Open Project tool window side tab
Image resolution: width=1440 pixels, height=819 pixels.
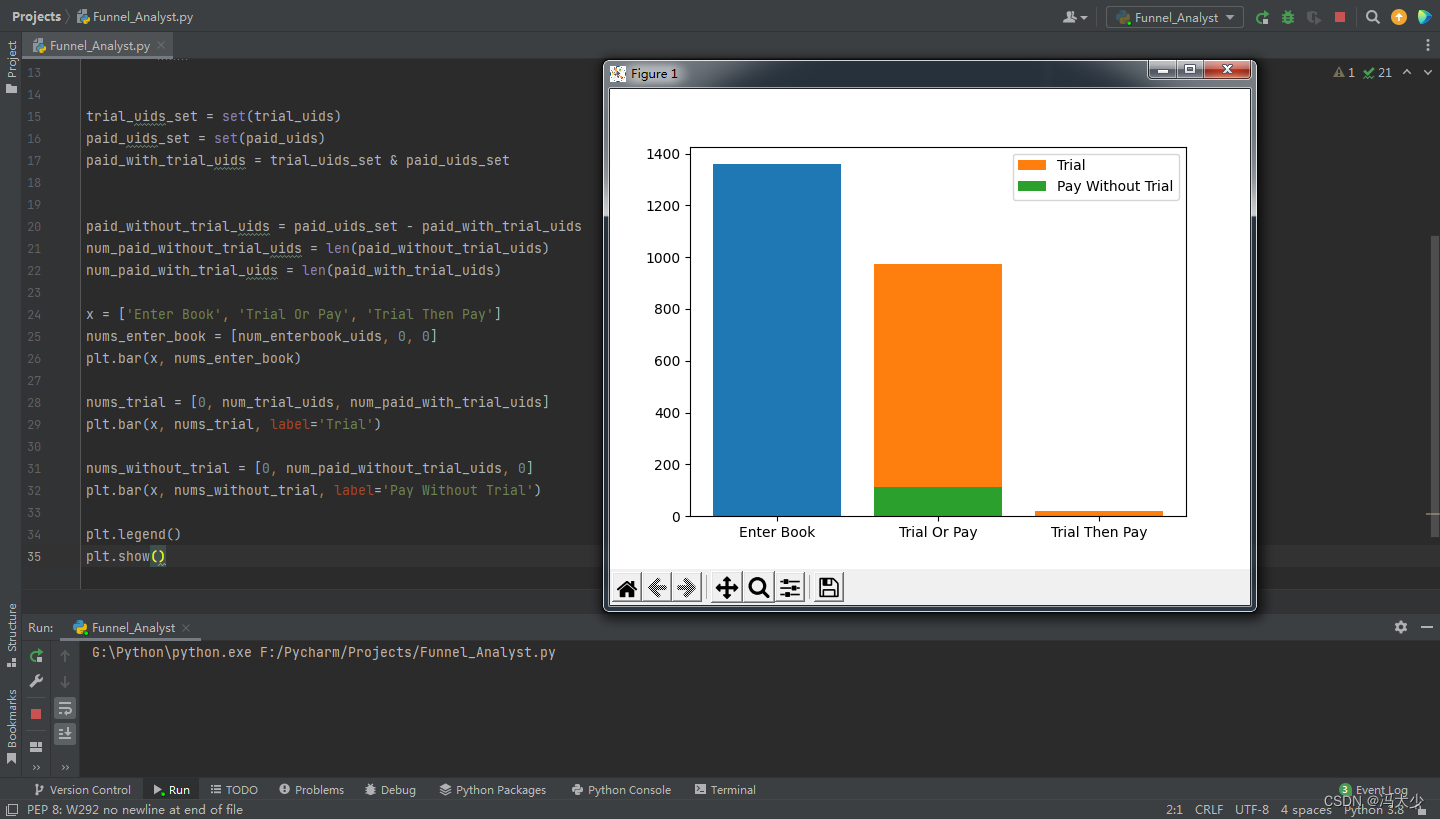click(11, 67)
